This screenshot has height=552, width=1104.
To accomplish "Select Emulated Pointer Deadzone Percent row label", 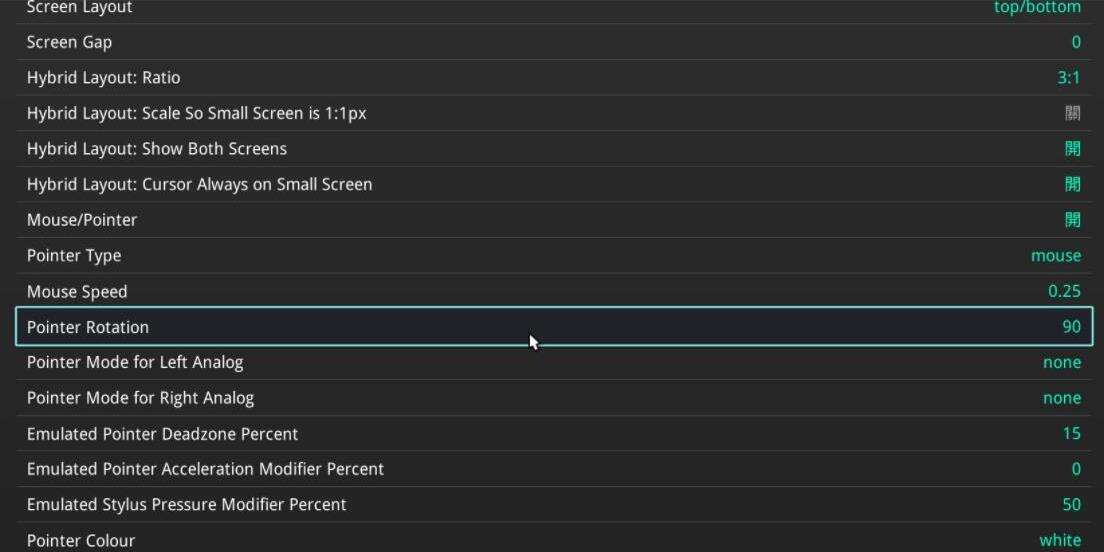I will pyautogui.click(x=162, y=434).
